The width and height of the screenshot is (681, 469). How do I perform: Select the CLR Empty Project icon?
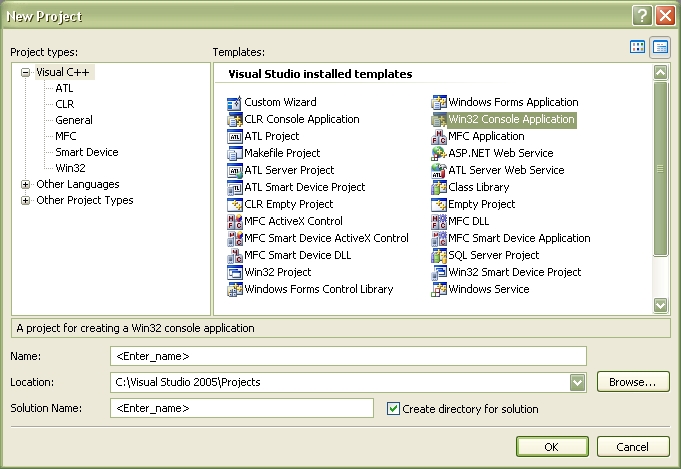235,205
